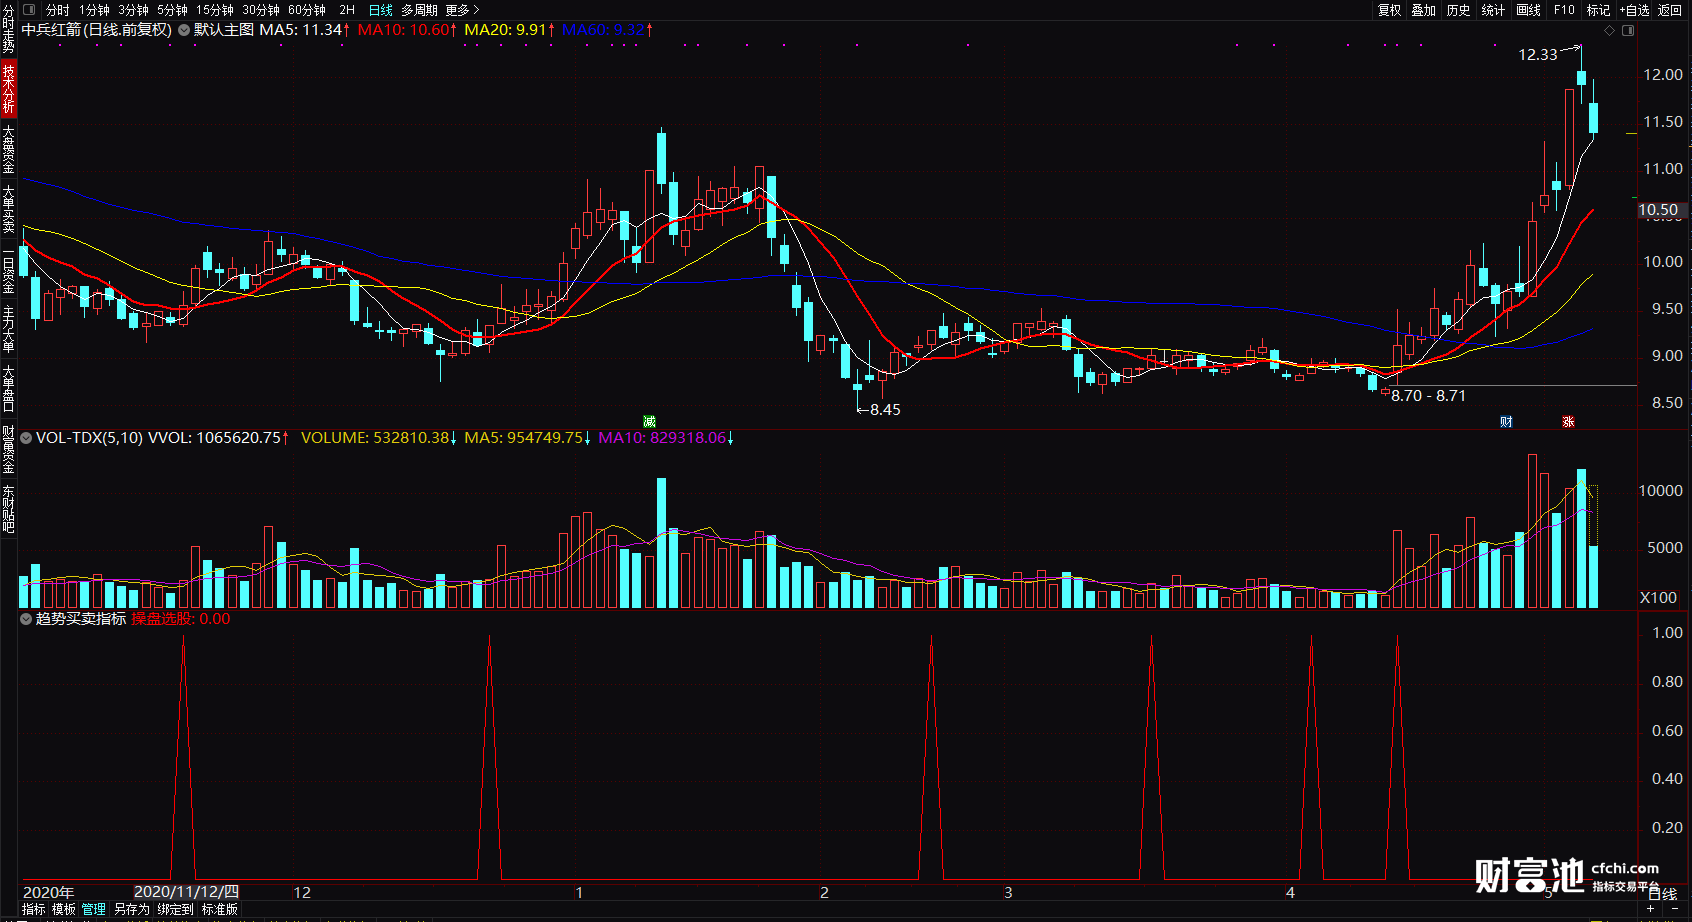Click the MA20: 9.91 label
This screenshot has width=1692, height=922.
pyautogui.click(x=509, y=30)
